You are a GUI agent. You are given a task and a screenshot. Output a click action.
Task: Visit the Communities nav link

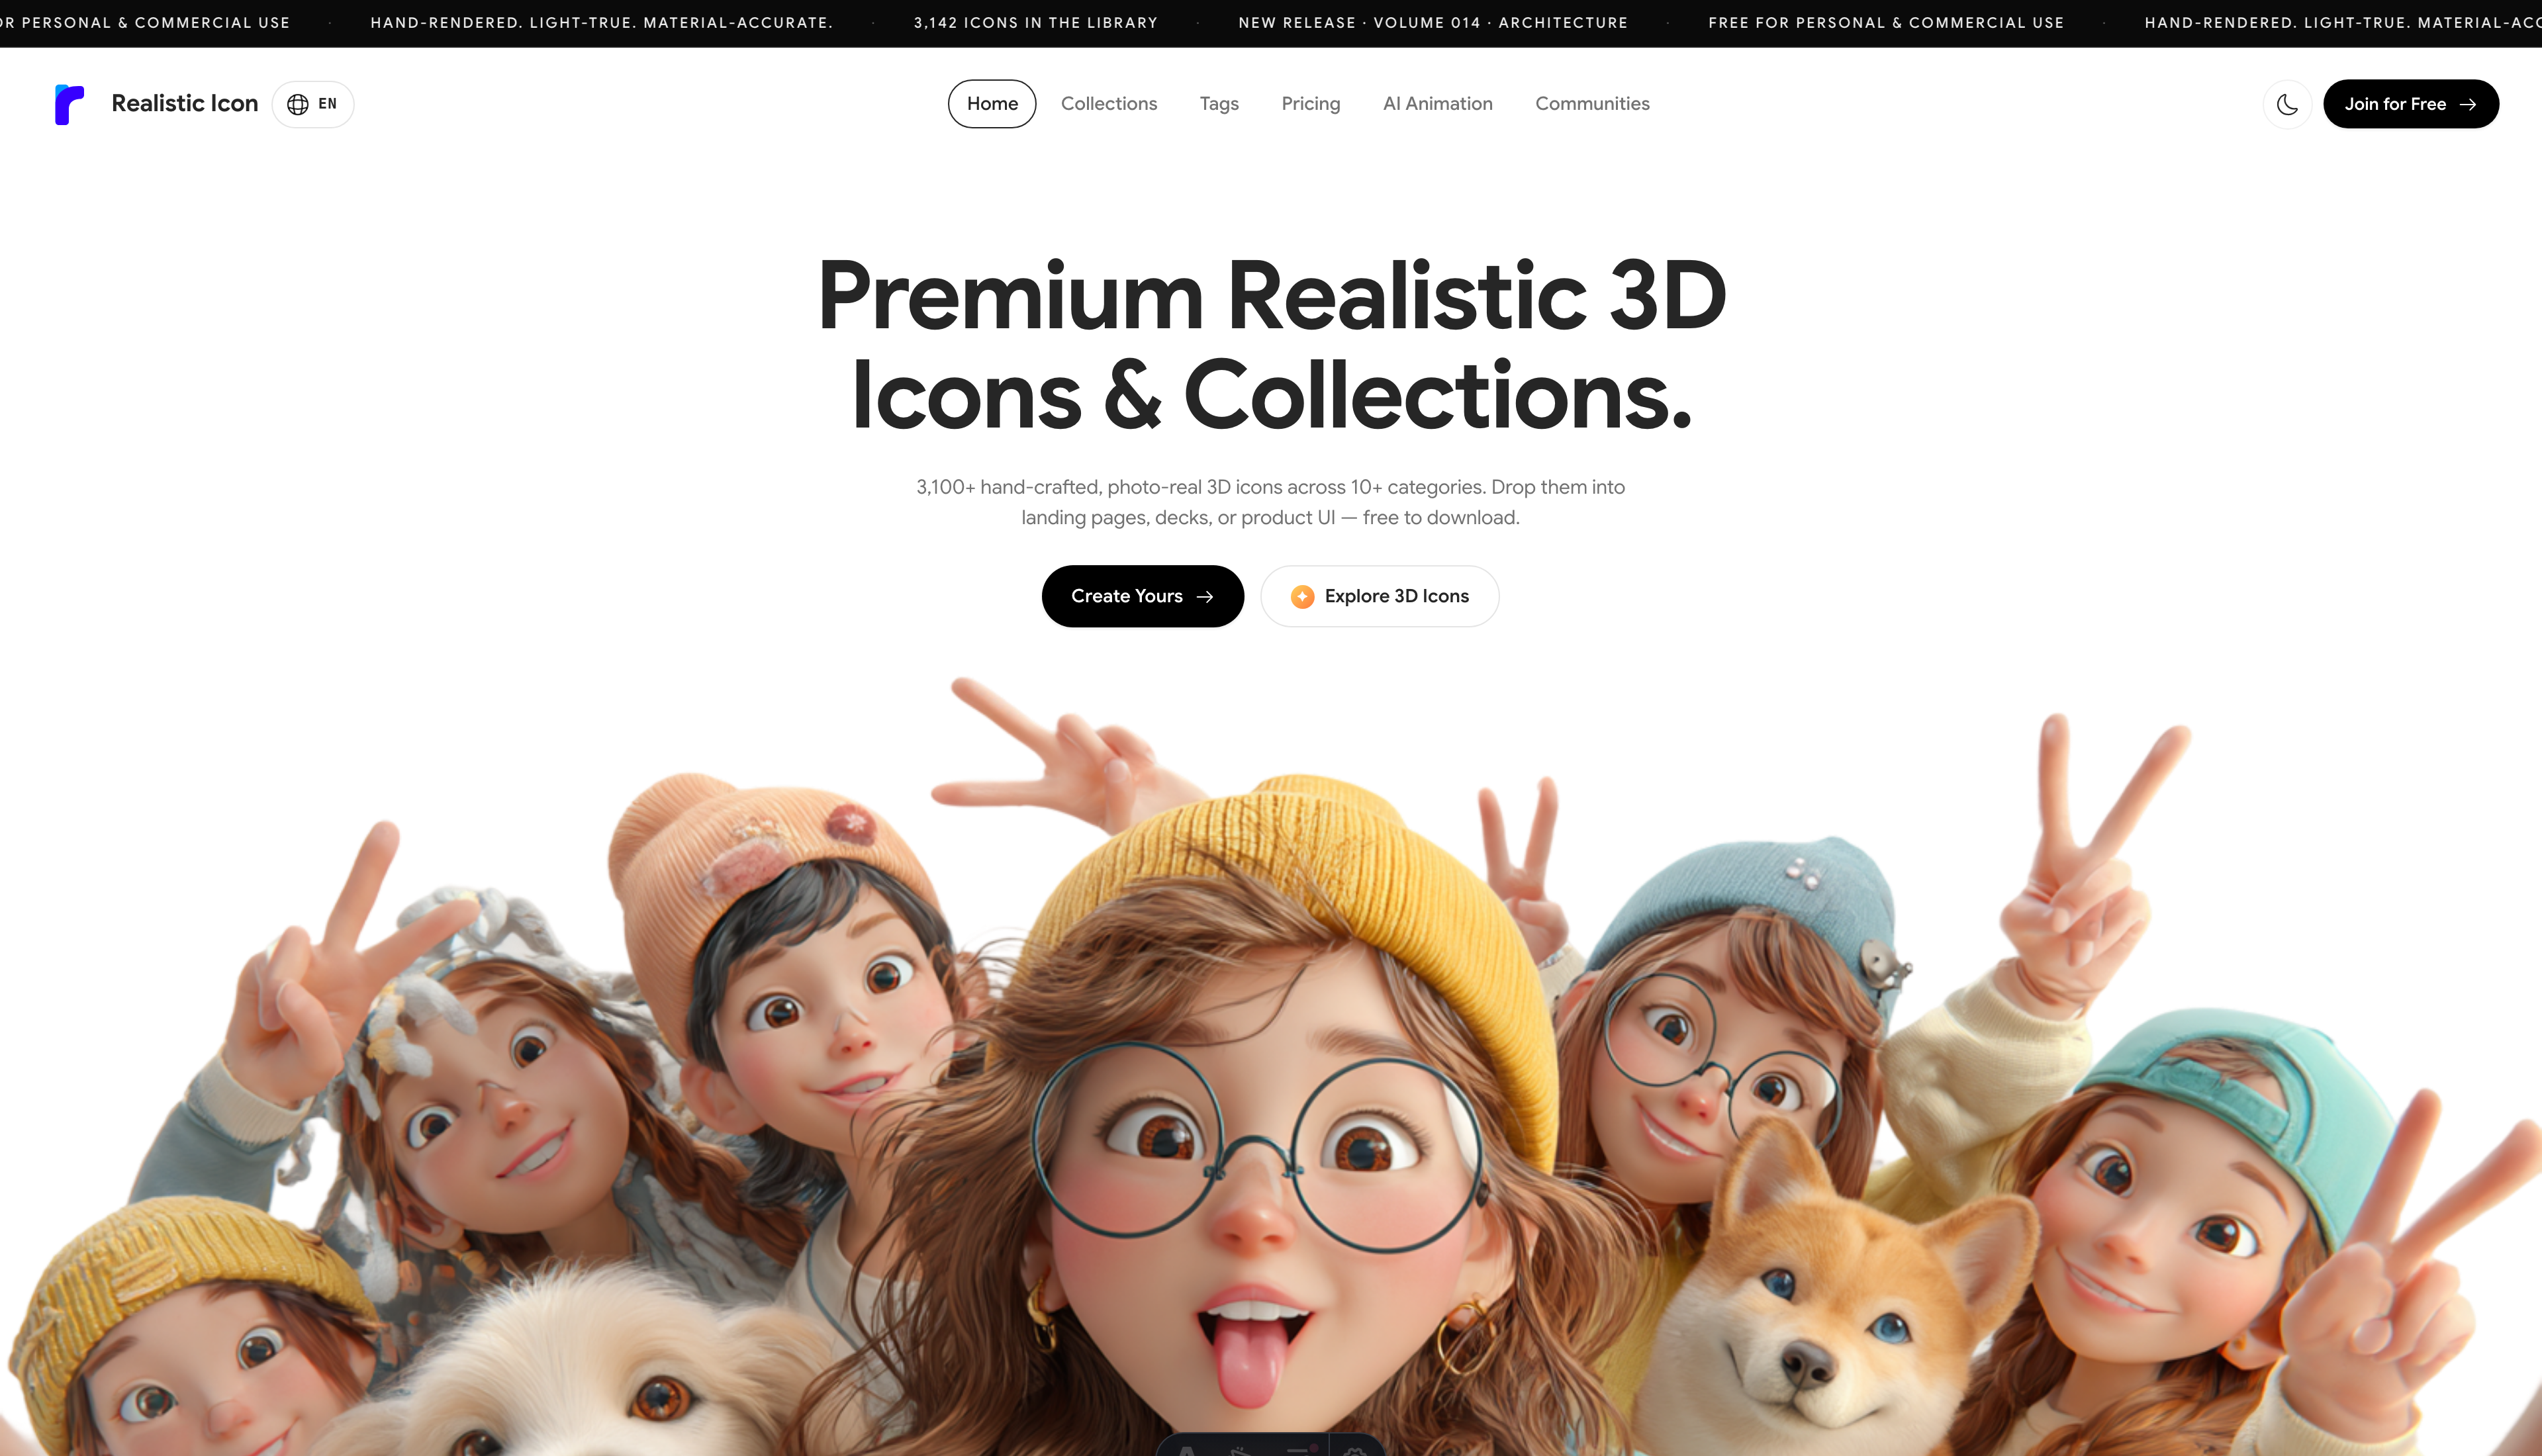tap(1592, 104)
